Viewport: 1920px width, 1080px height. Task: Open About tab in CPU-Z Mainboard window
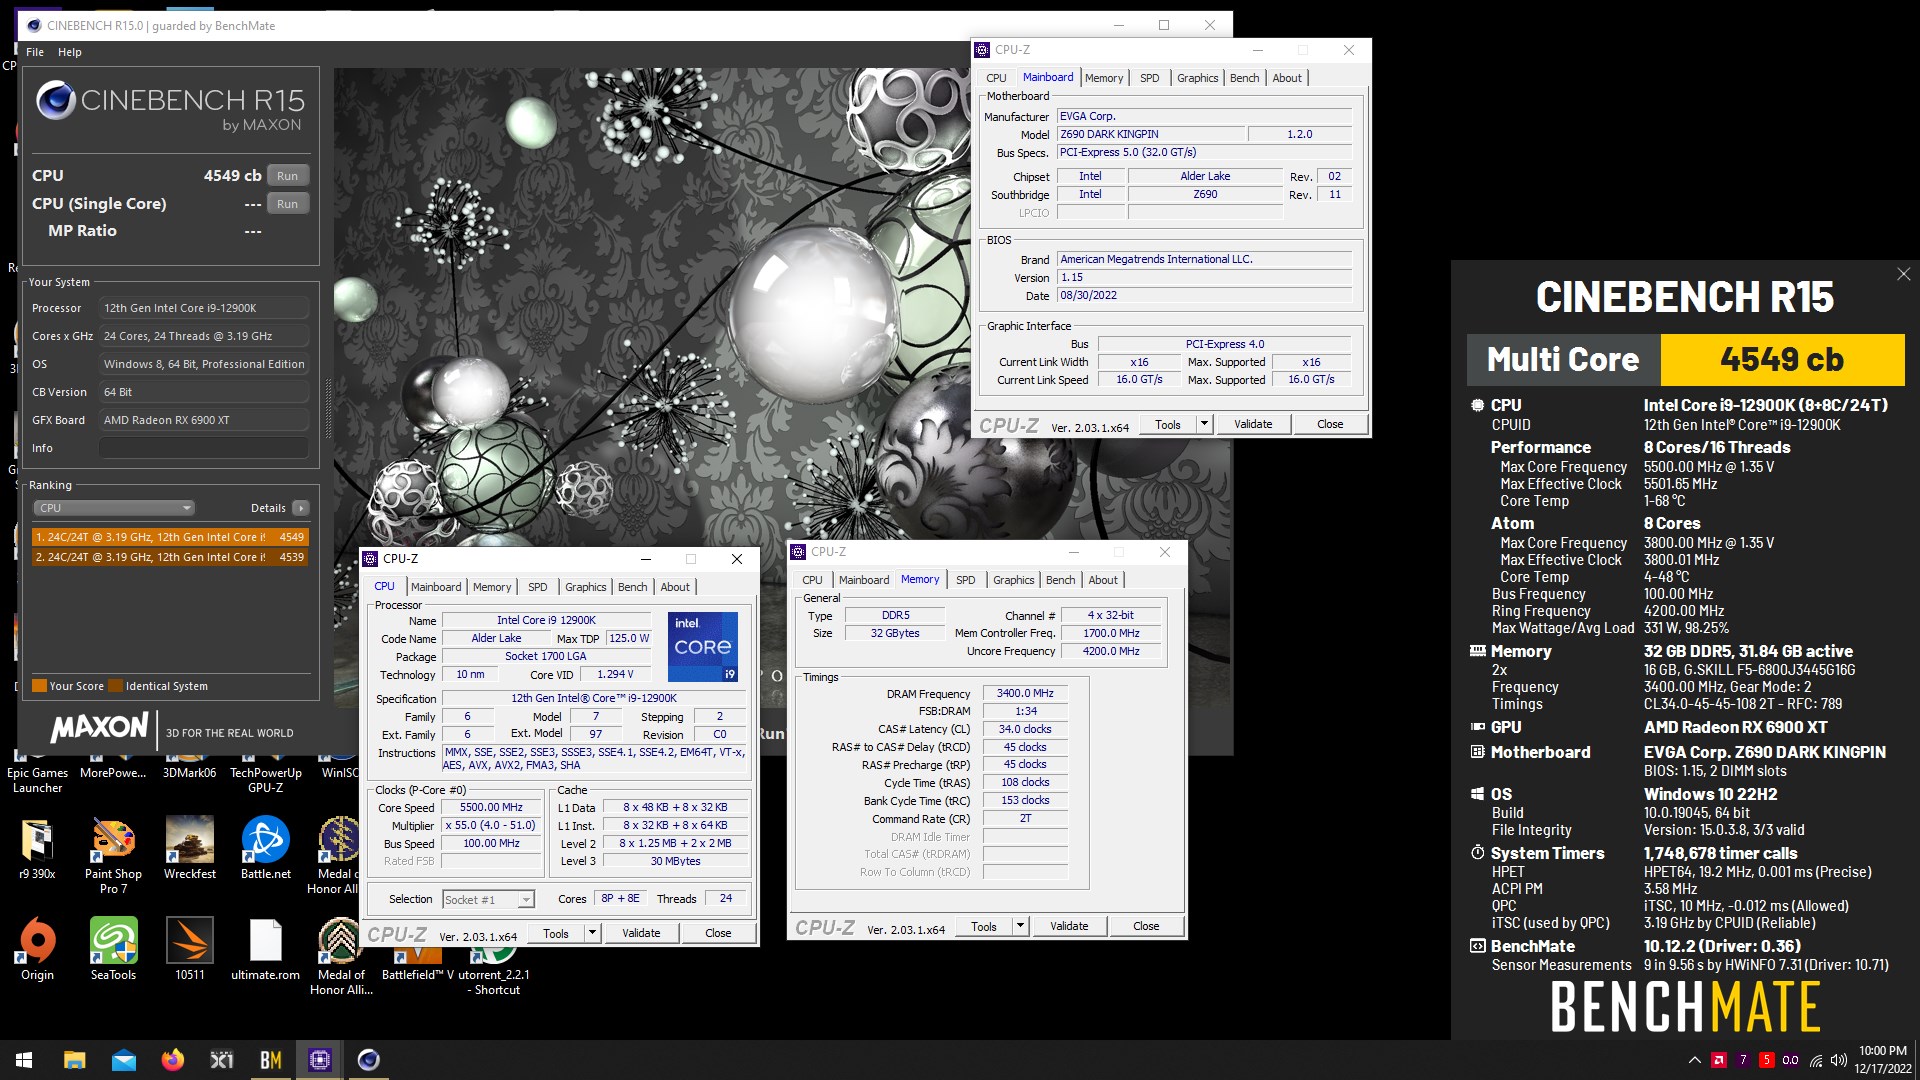[1287, 78]
